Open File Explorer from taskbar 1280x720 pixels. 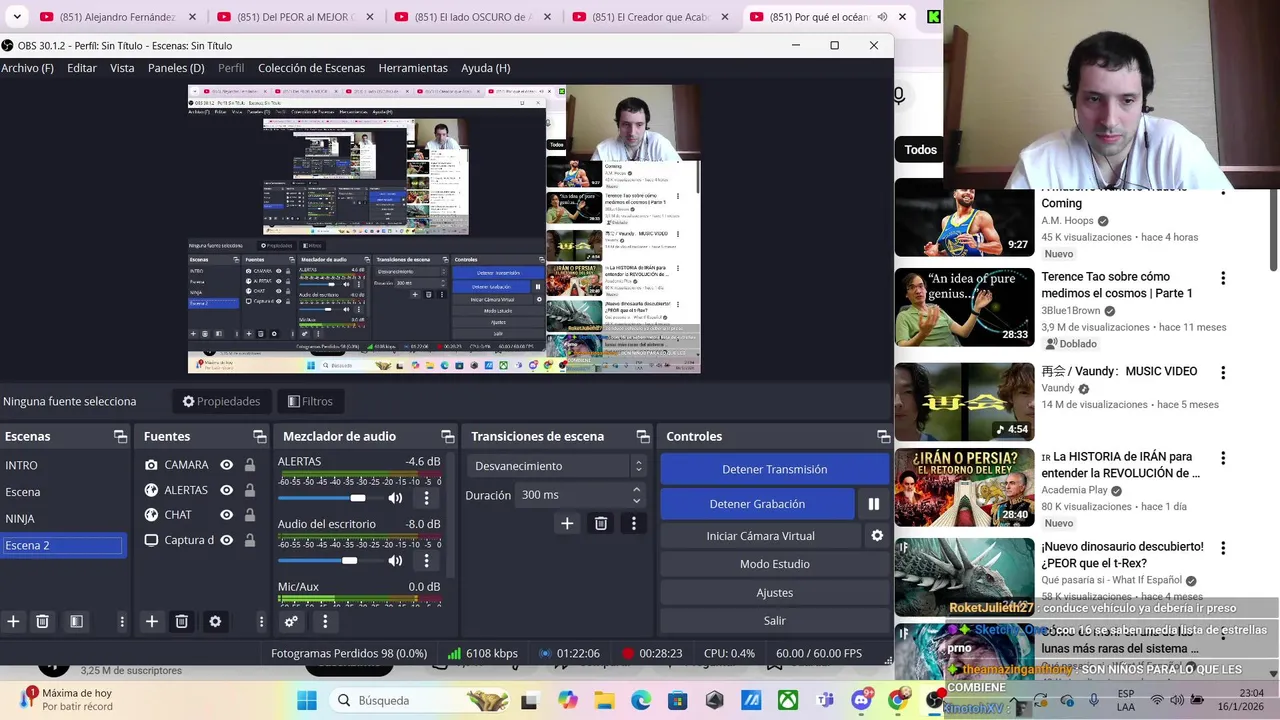click(604, 700)
